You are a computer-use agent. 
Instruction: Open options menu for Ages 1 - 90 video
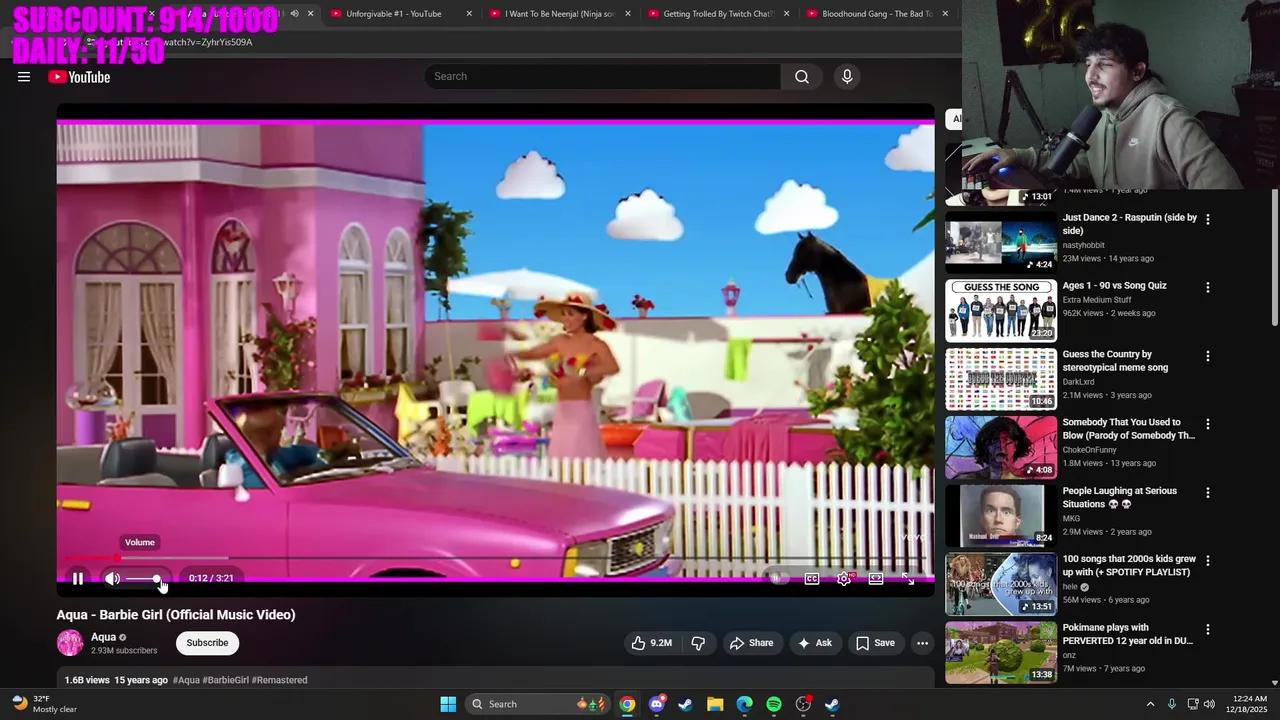[x=1208, y=287]
